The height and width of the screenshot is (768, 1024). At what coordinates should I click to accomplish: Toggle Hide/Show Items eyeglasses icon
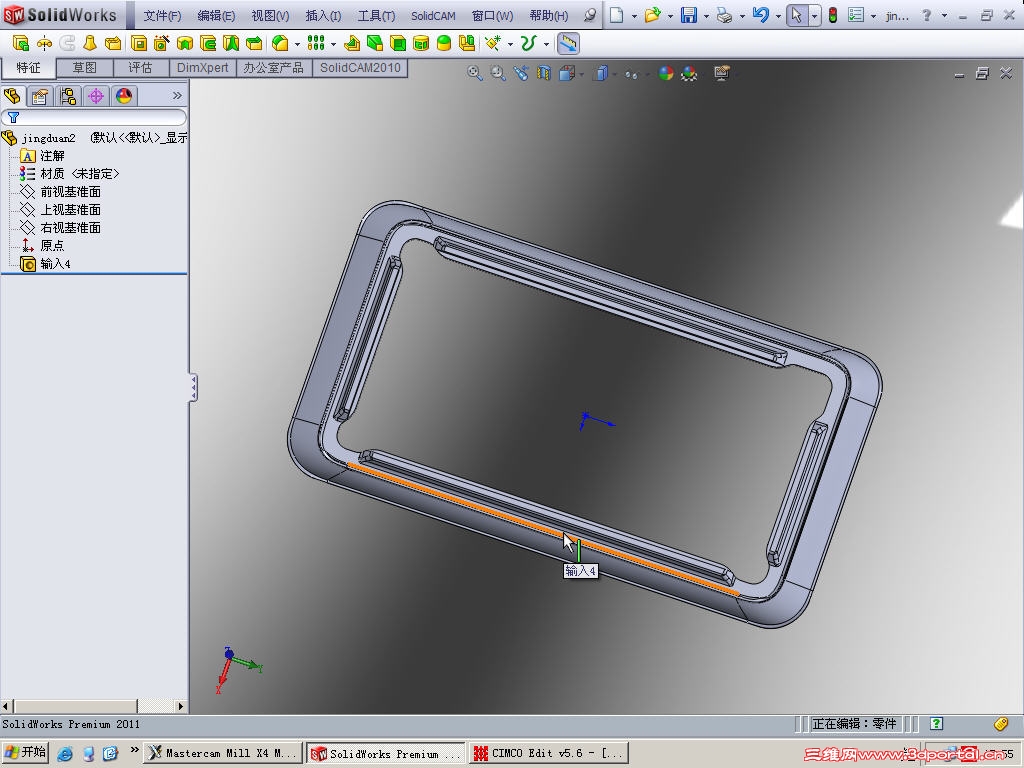(630, 73)
